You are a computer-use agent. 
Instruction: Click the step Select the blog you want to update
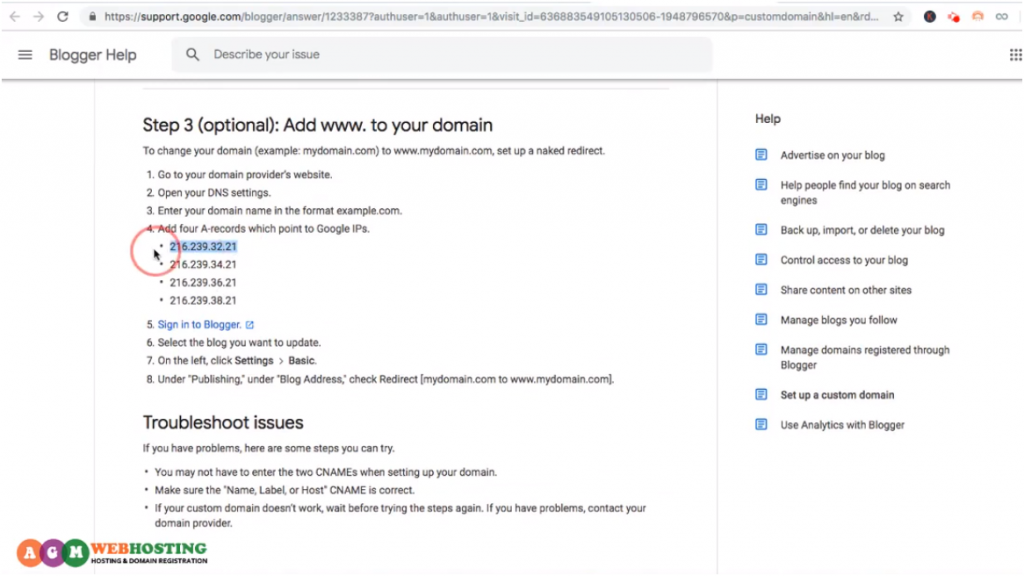(239, 343)
